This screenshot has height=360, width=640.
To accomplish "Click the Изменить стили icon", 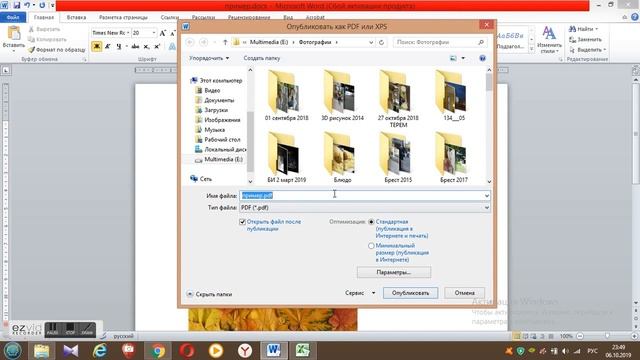I will coord(549,33).
